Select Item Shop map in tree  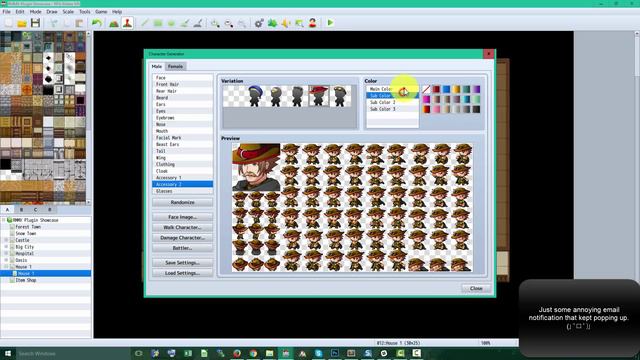tap(26, 280)
